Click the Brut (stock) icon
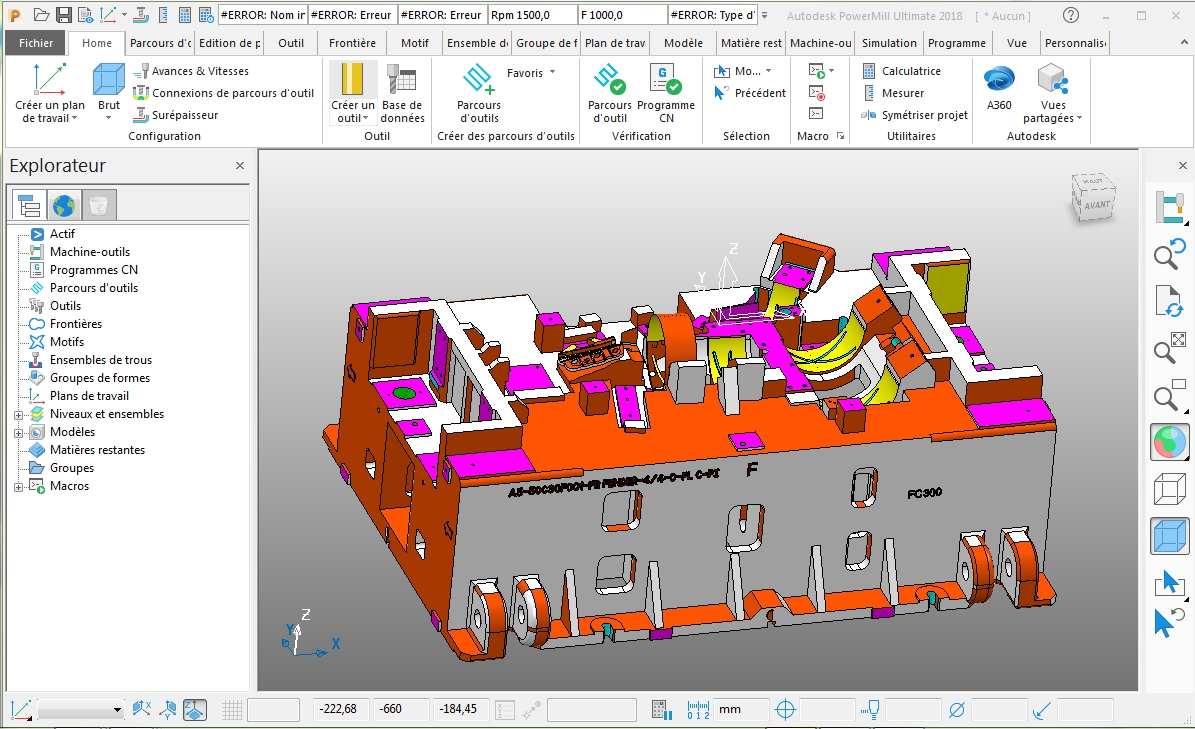1195x729 pixels. (108, 88)
